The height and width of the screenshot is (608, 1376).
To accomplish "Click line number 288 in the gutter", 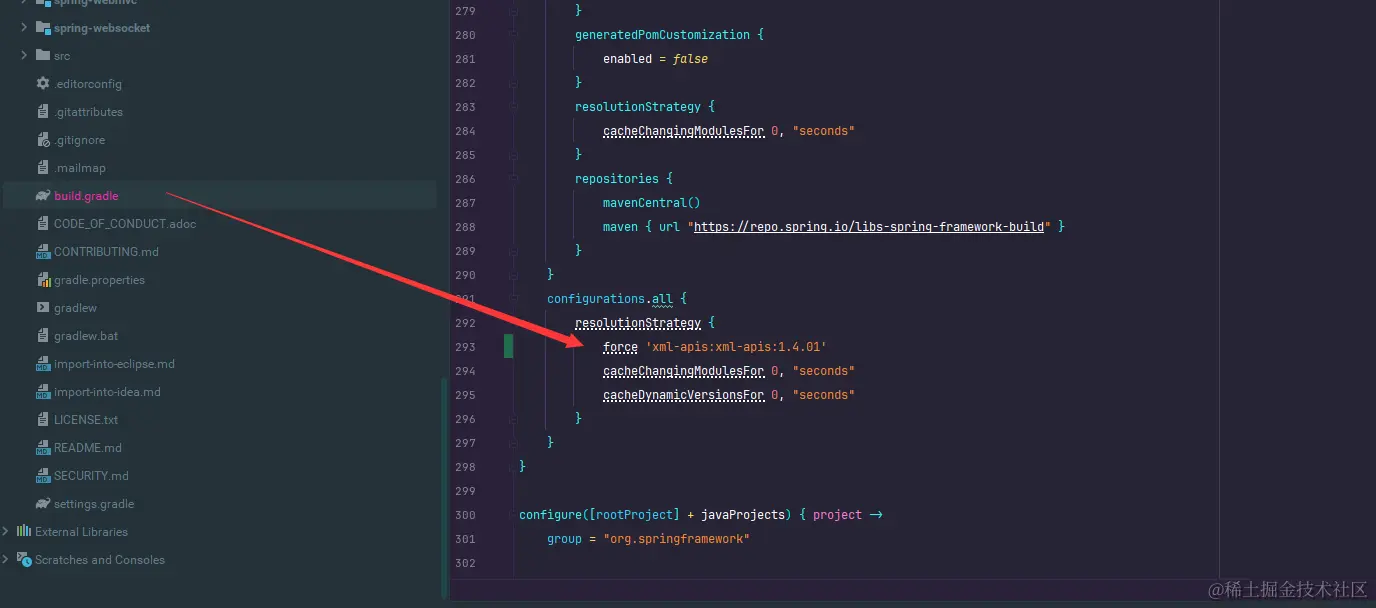I will coord(465,227).
